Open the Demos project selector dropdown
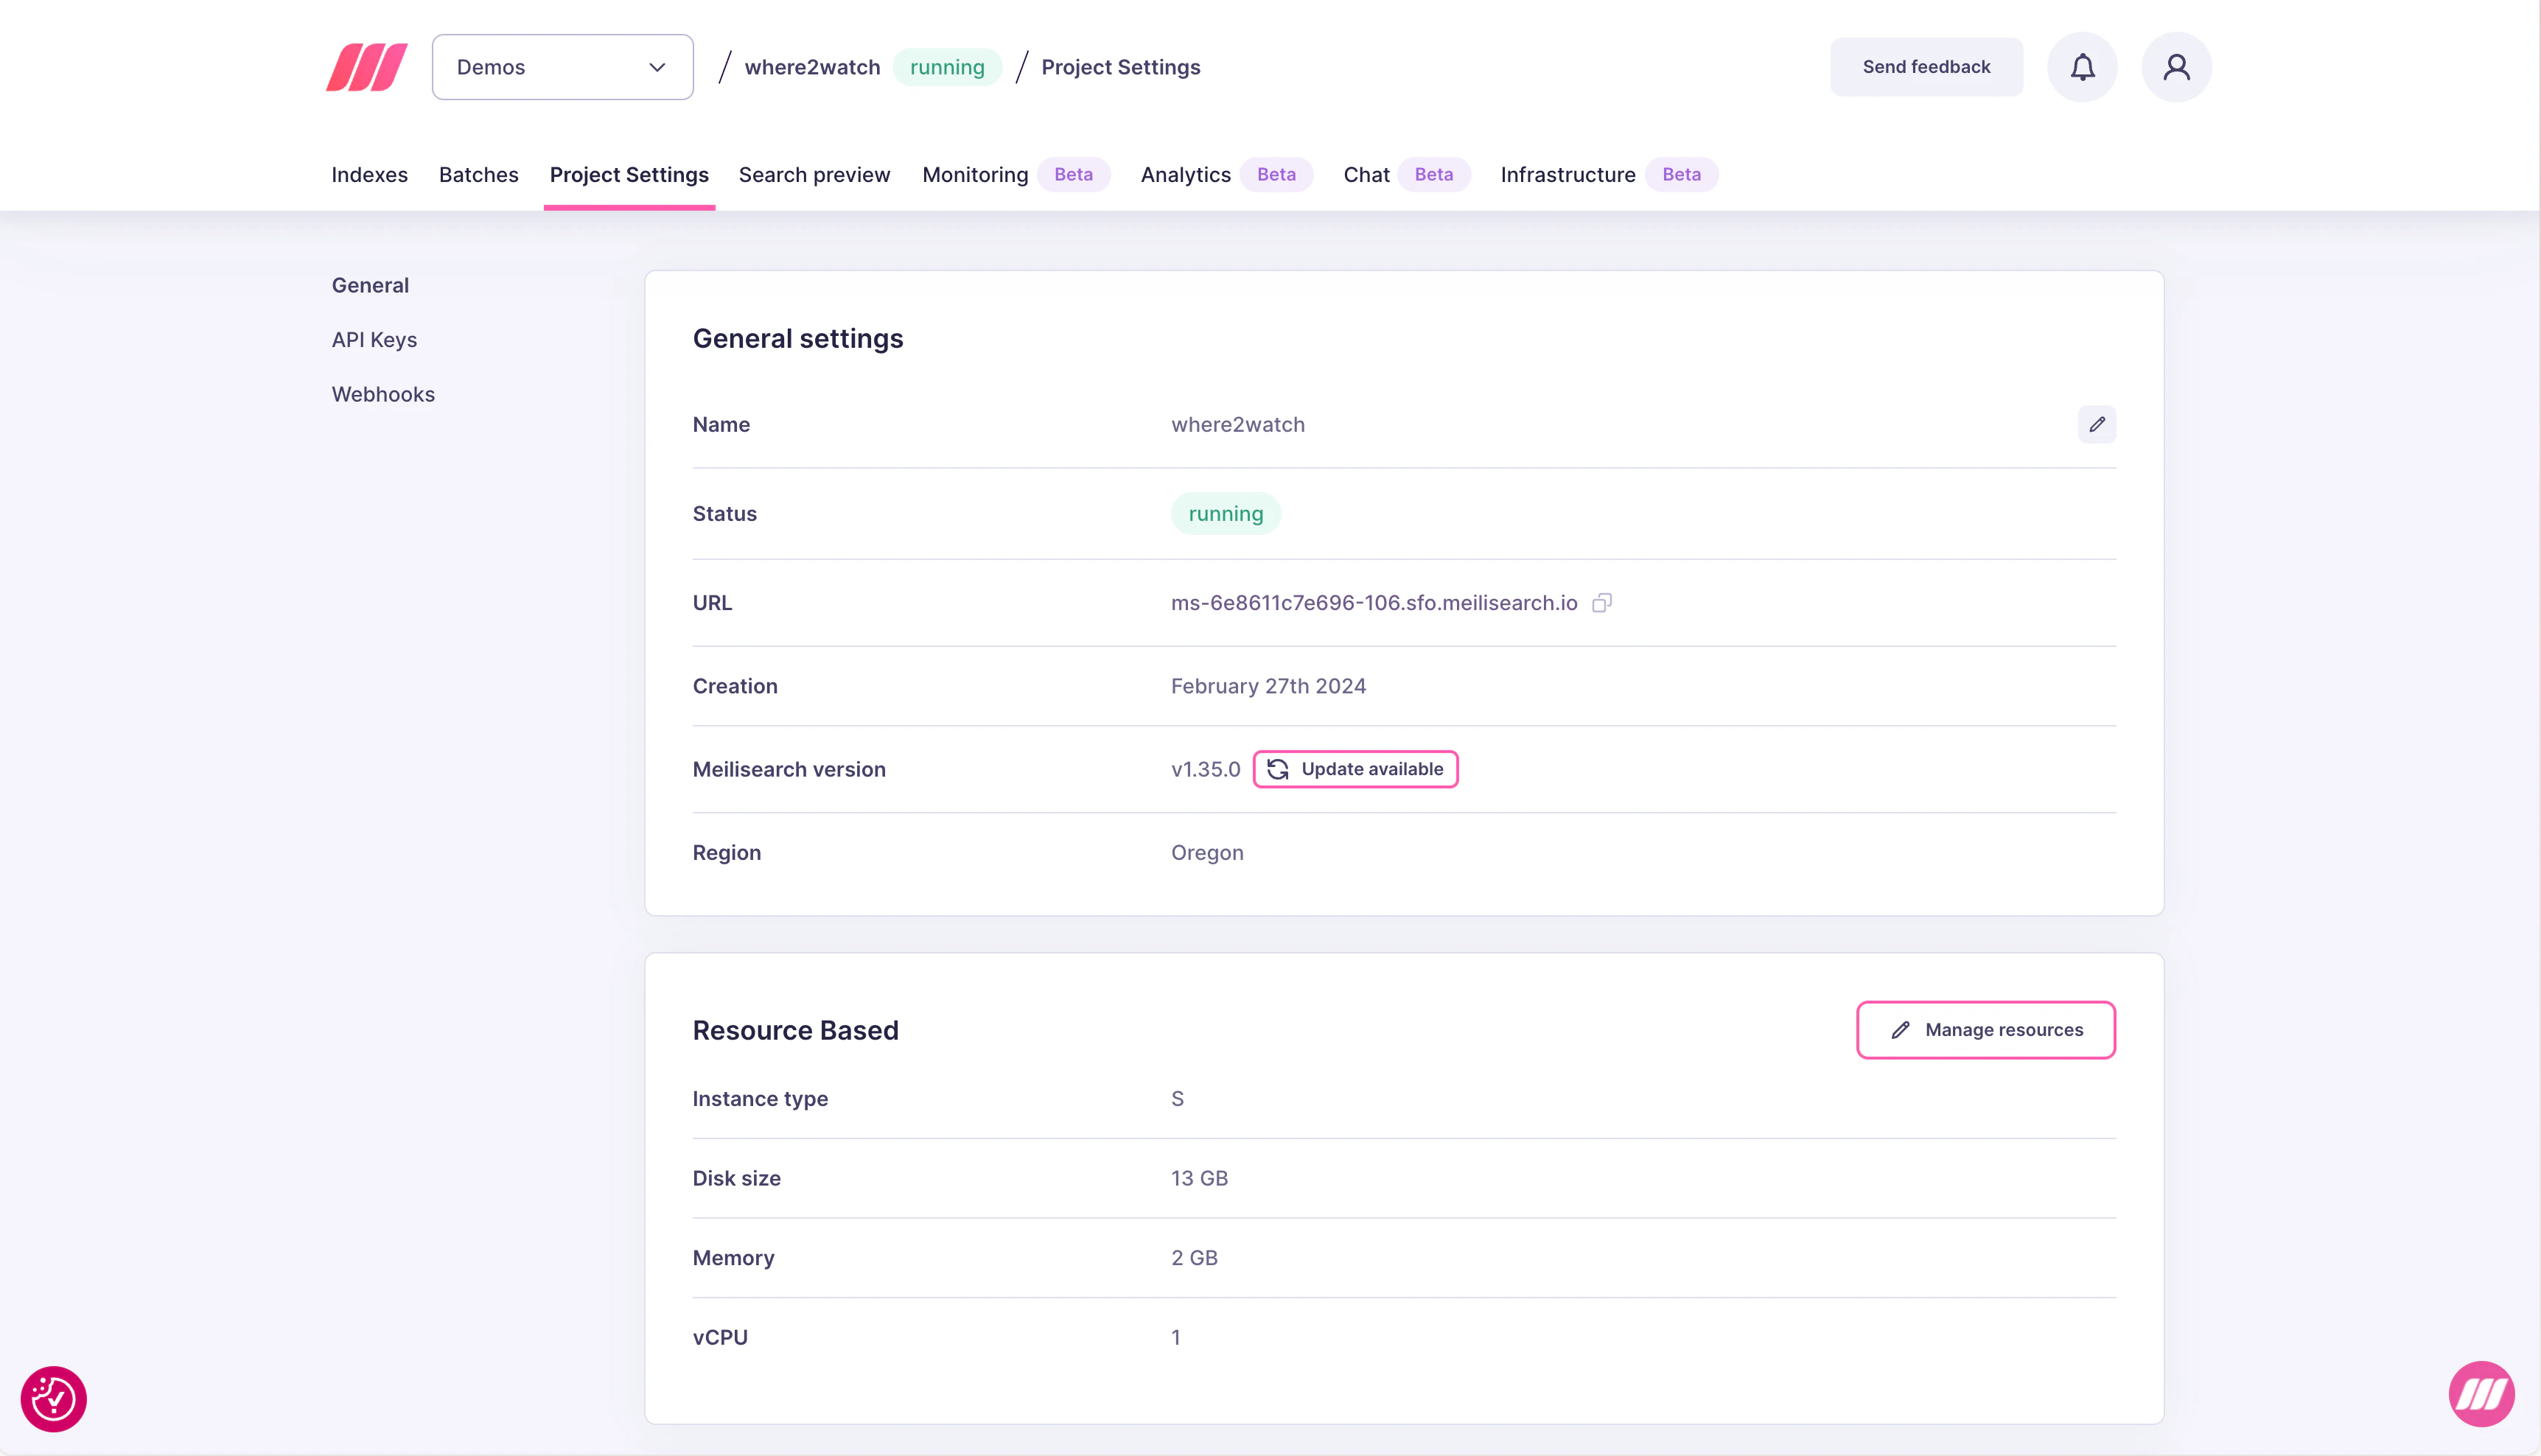 [x=562, y=66]
